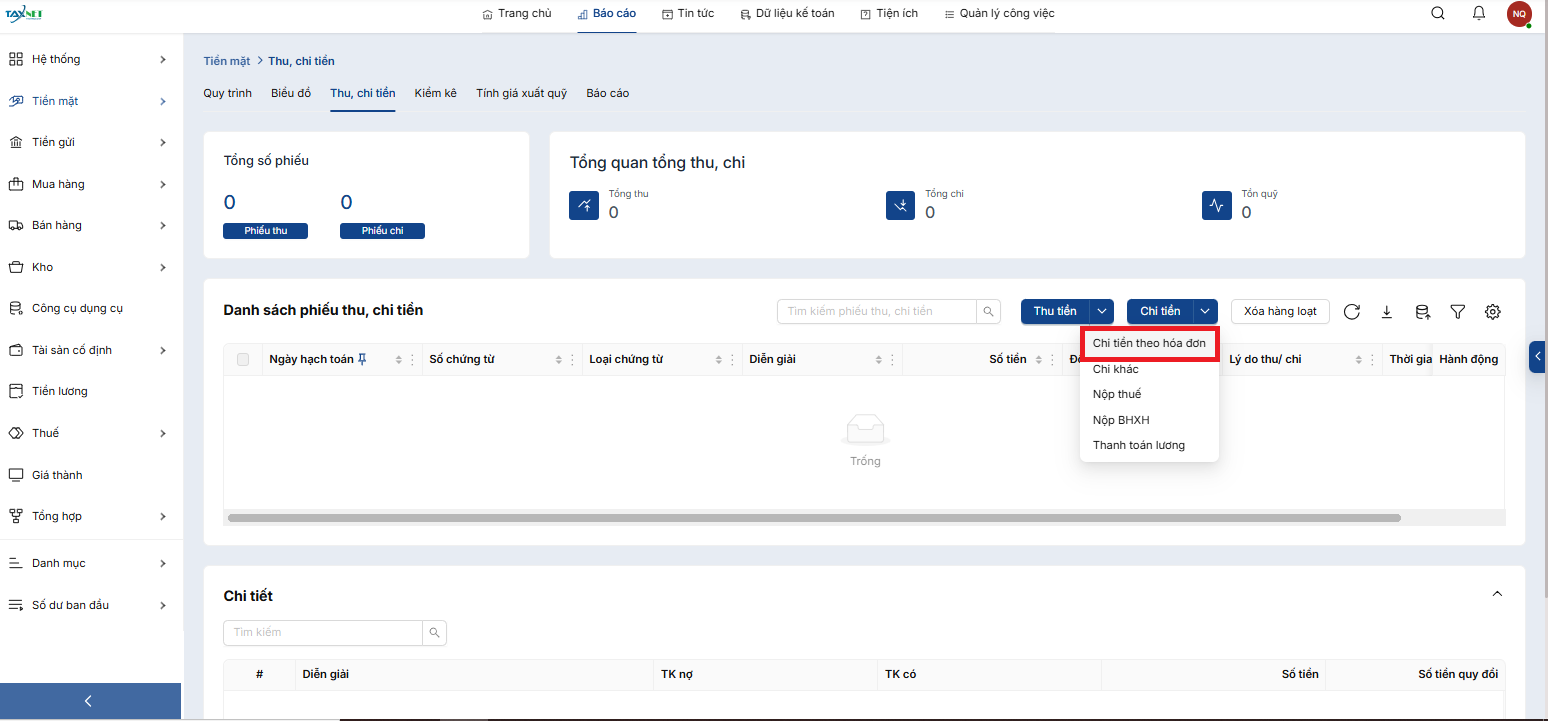Open the NQ user avatar

click(1519, 14)
